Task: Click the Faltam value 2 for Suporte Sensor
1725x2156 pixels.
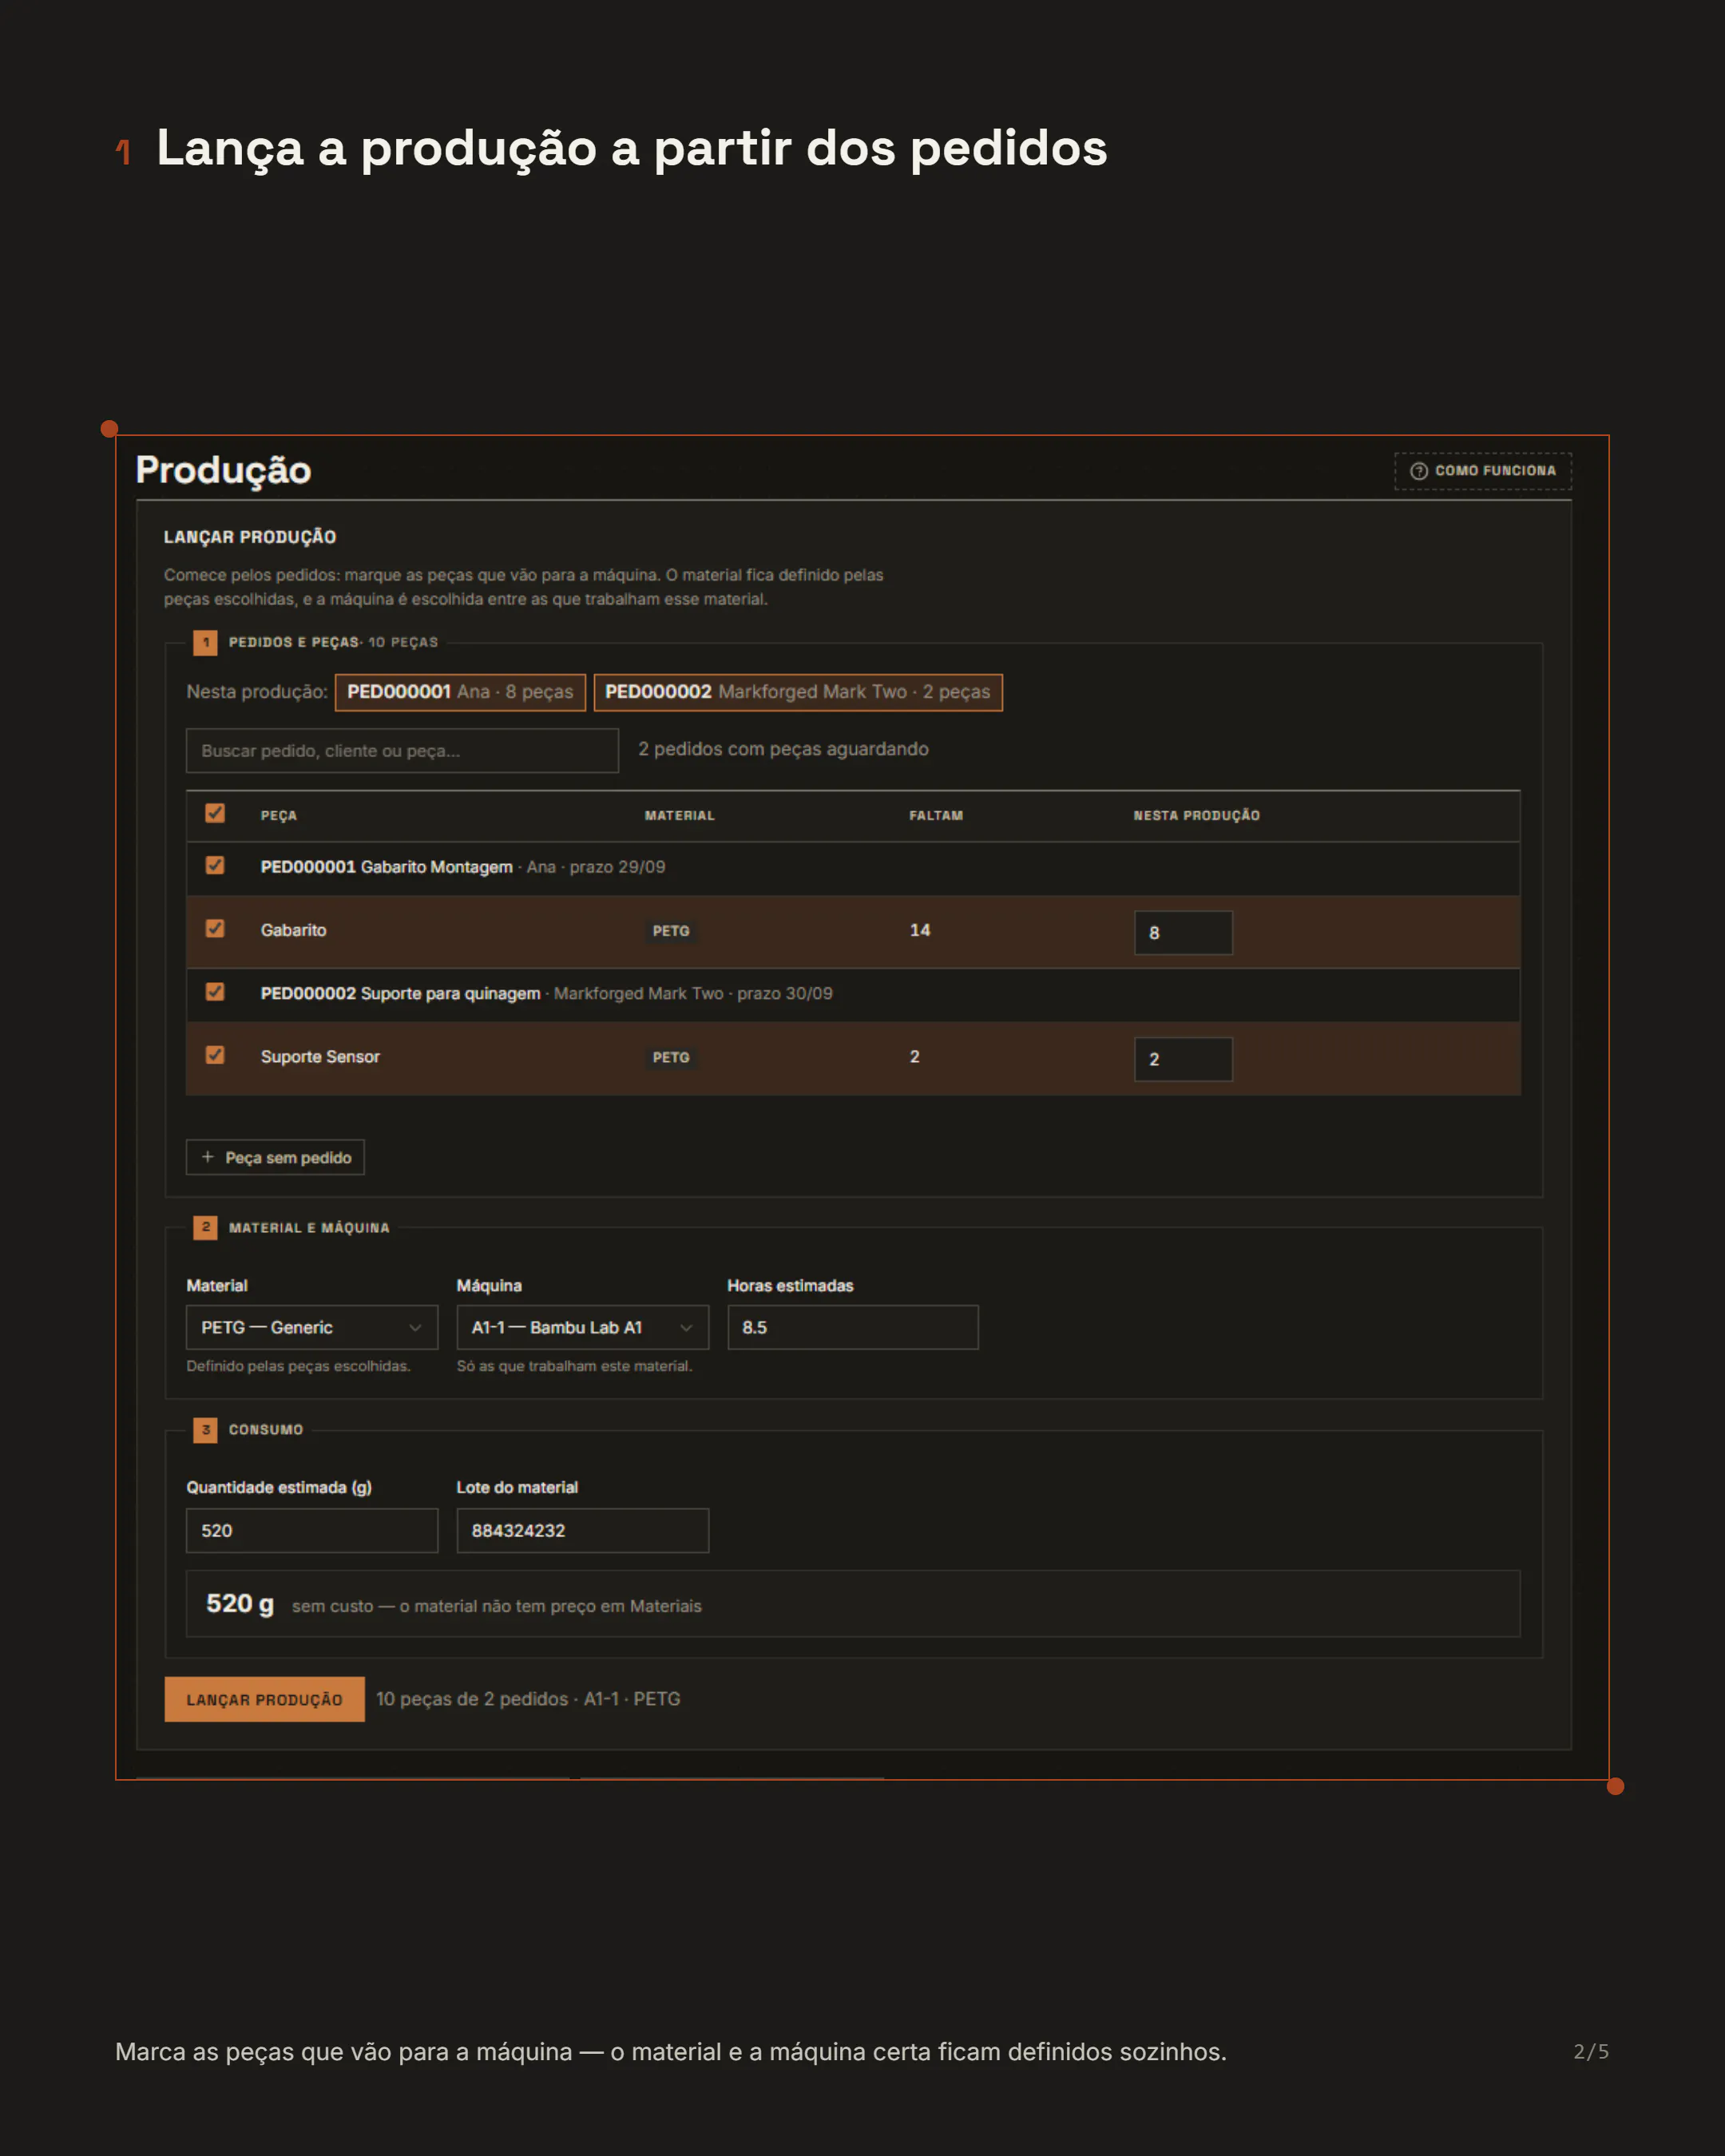Action: [x=914, y=1057]
